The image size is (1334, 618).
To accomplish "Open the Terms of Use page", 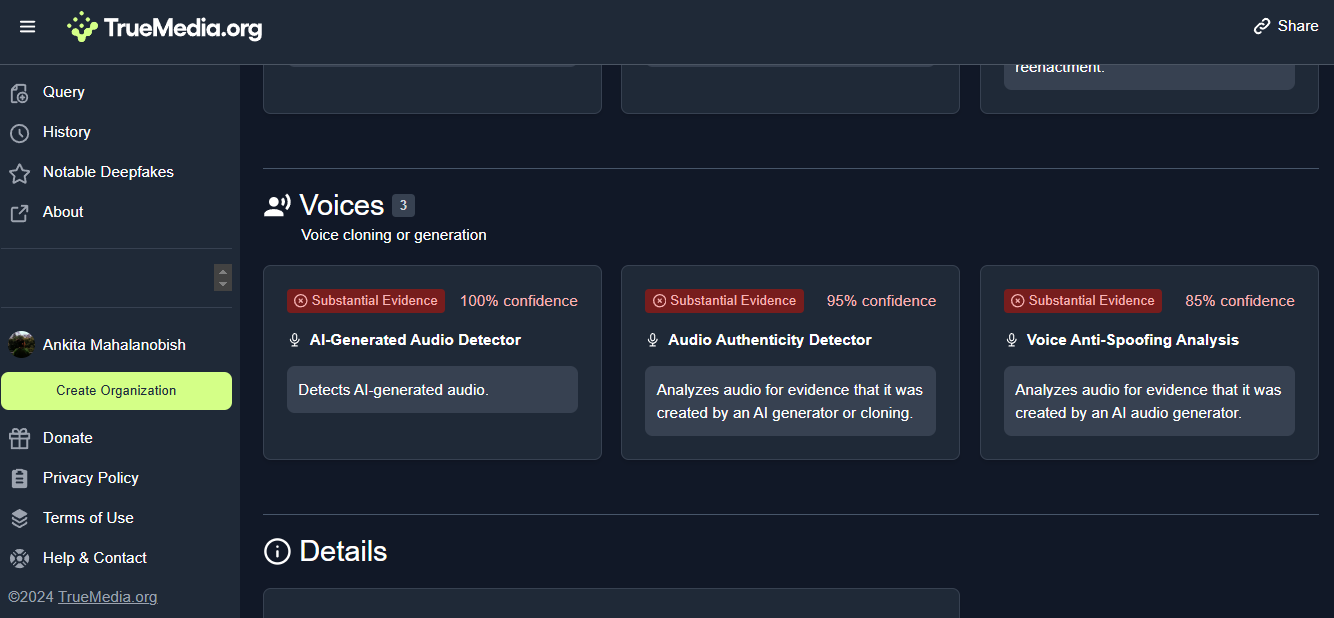I will pos(88,518).
